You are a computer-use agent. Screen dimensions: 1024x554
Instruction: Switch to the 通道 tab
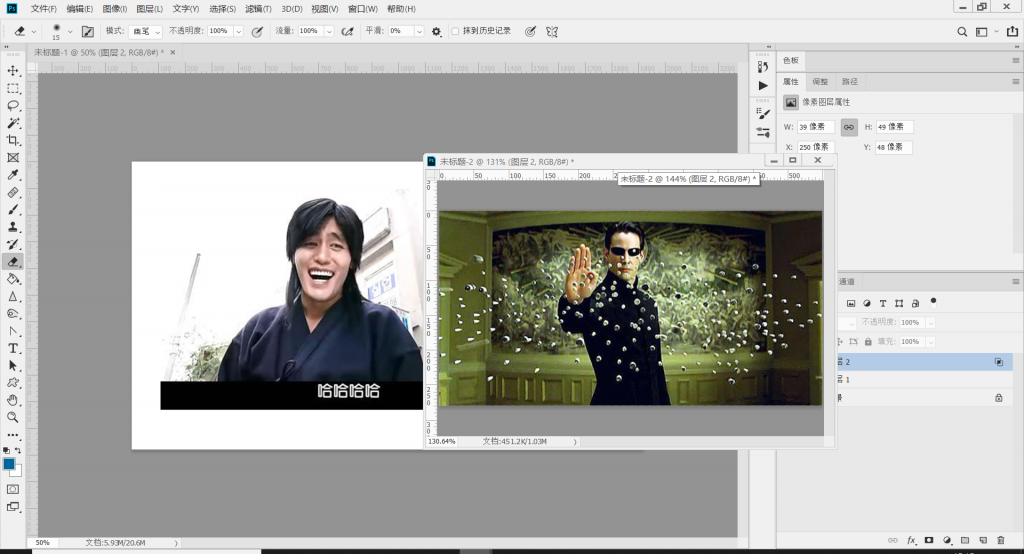847,282
